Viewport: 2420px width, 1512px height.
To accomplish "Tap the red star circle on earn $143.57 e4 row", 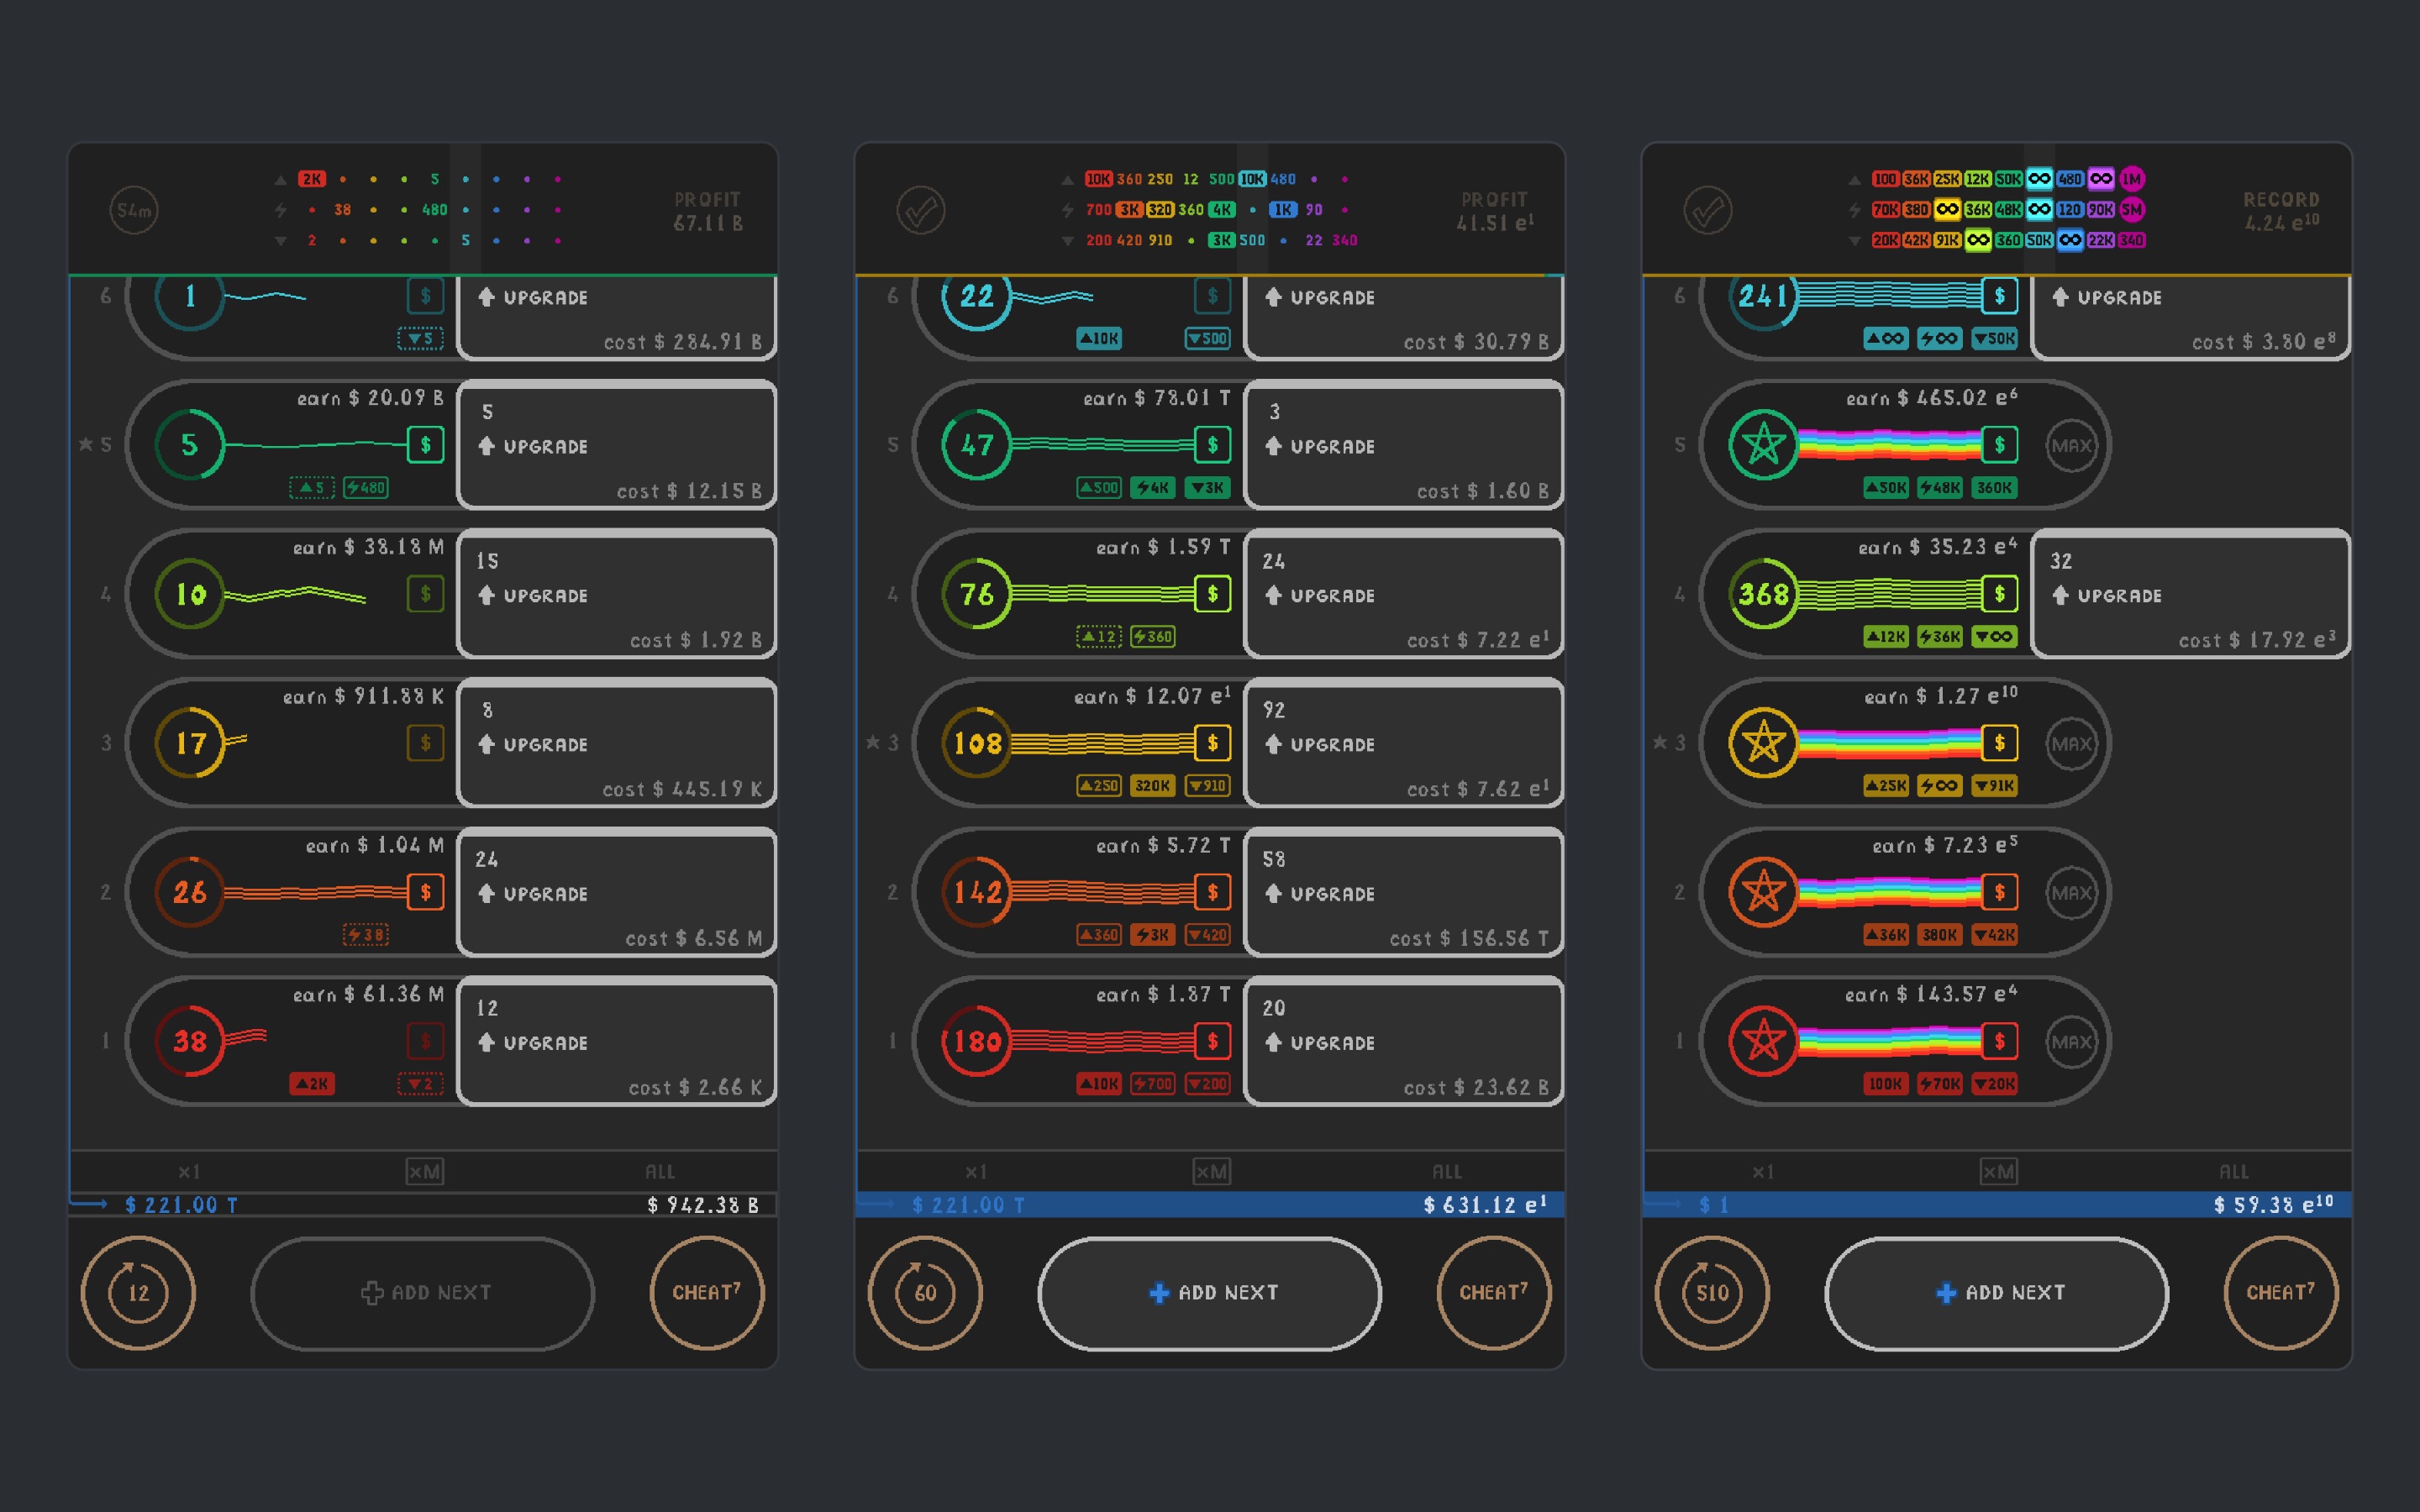I will 1764,1041.
